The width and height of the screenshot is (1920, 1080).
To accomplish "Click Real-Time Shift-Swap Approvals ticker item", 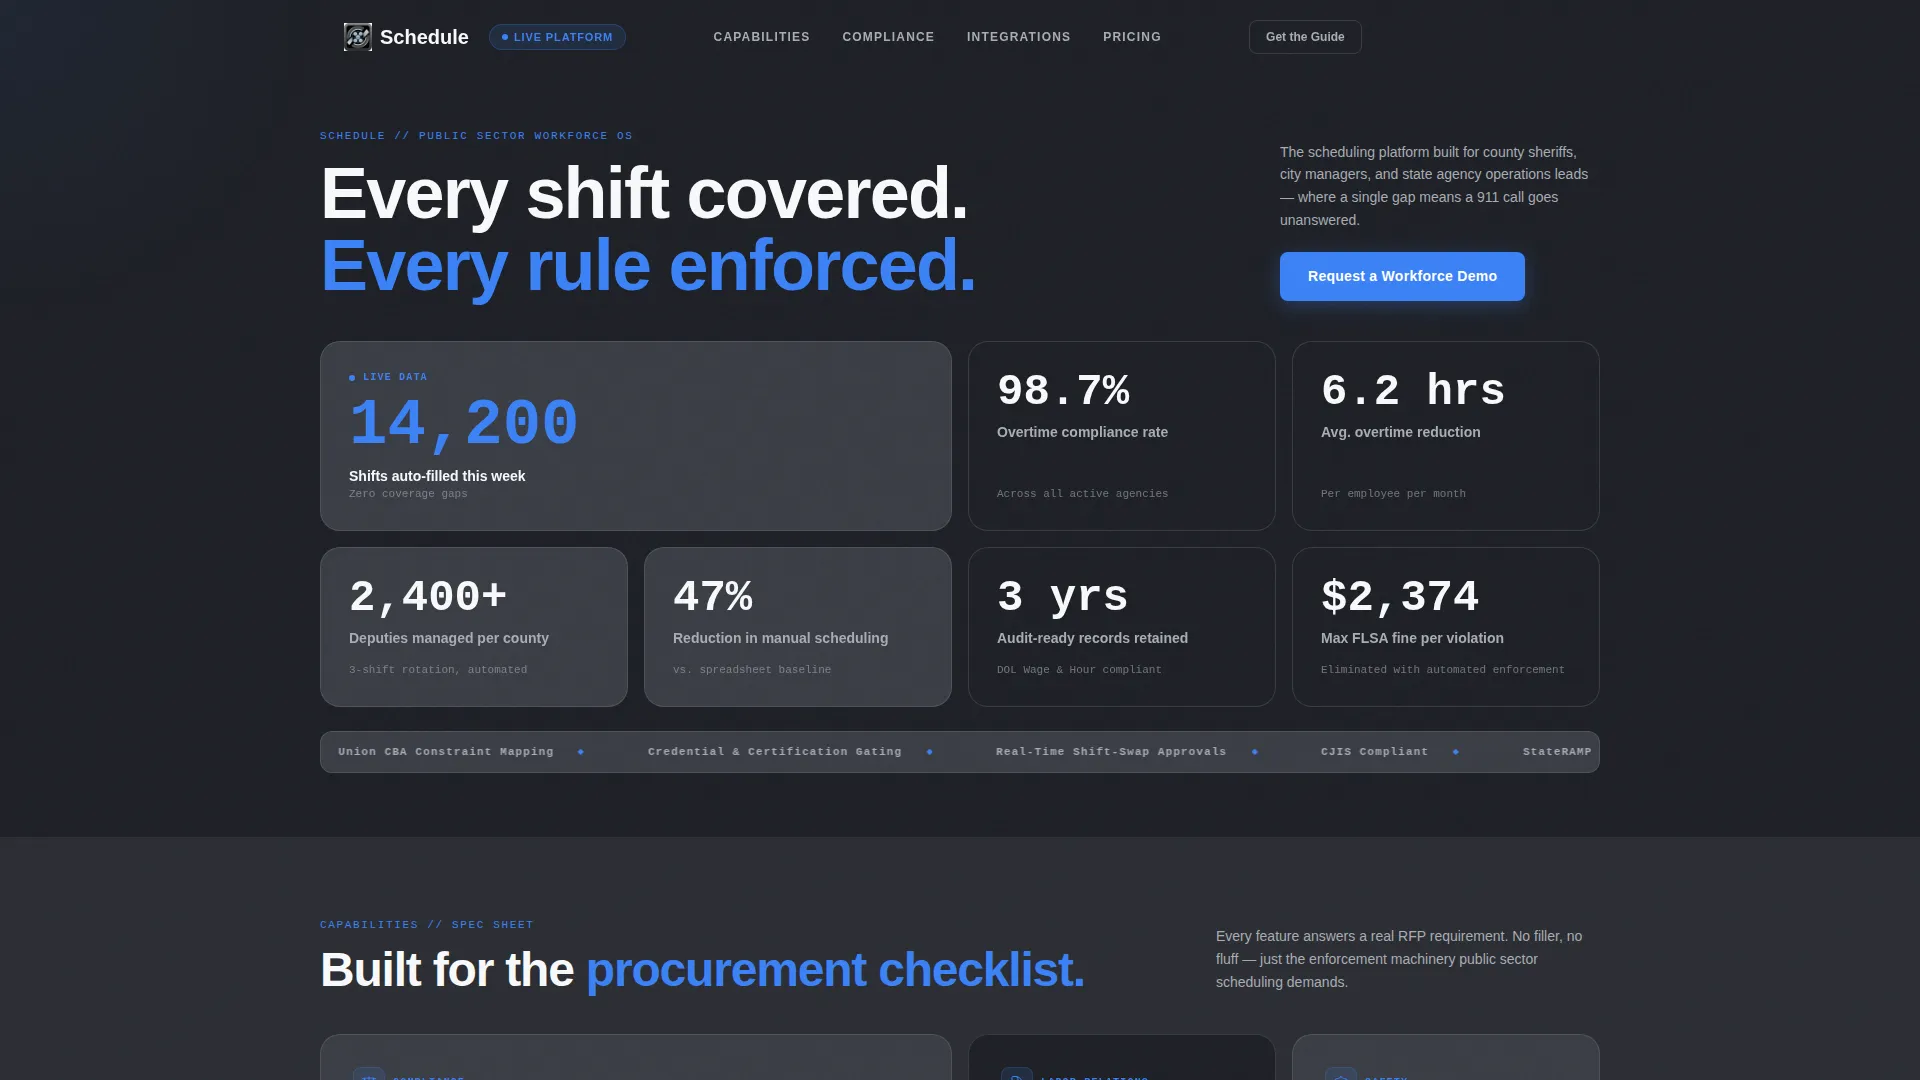I will (1111, 752).
